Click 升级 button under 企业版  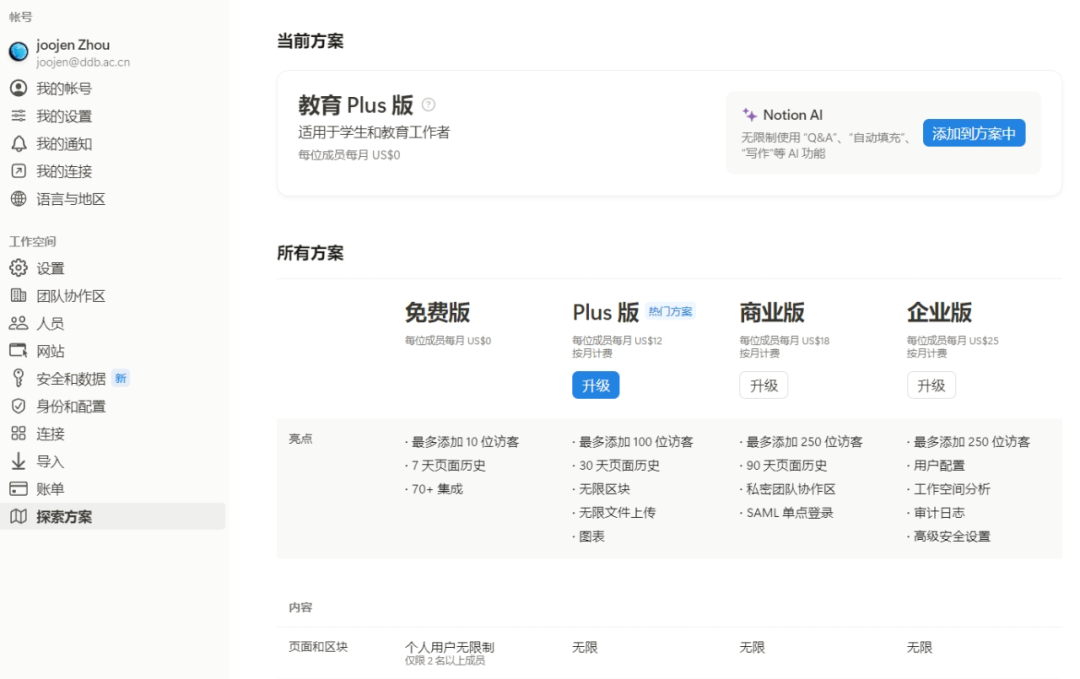[x=931, y=385]
